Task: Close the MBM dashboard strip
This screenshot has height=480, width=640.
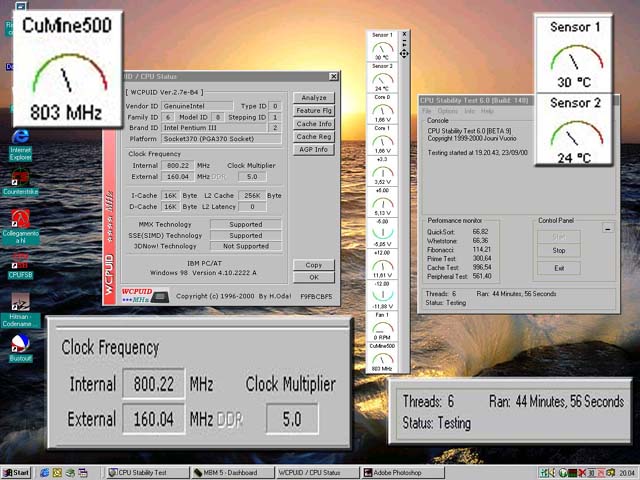Action: (x=404, y=34)
